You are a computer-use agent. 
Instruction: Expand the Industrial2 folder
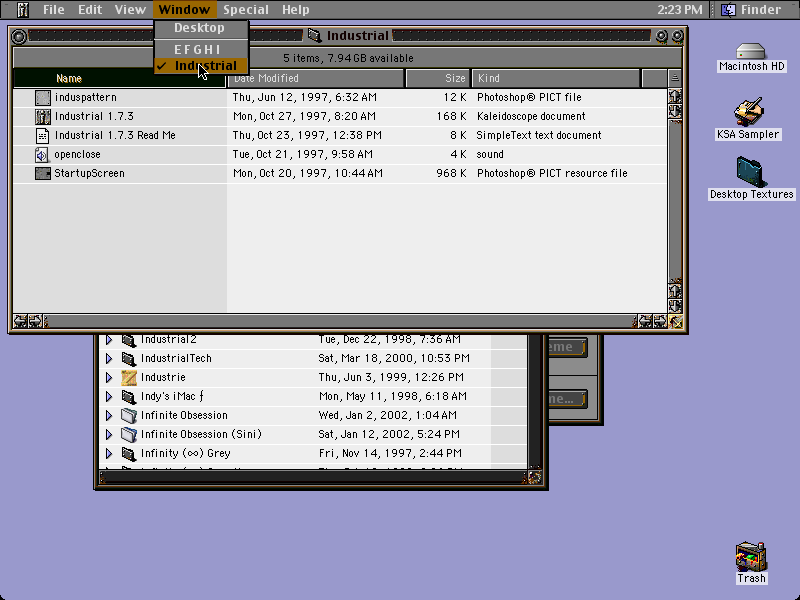109,340
